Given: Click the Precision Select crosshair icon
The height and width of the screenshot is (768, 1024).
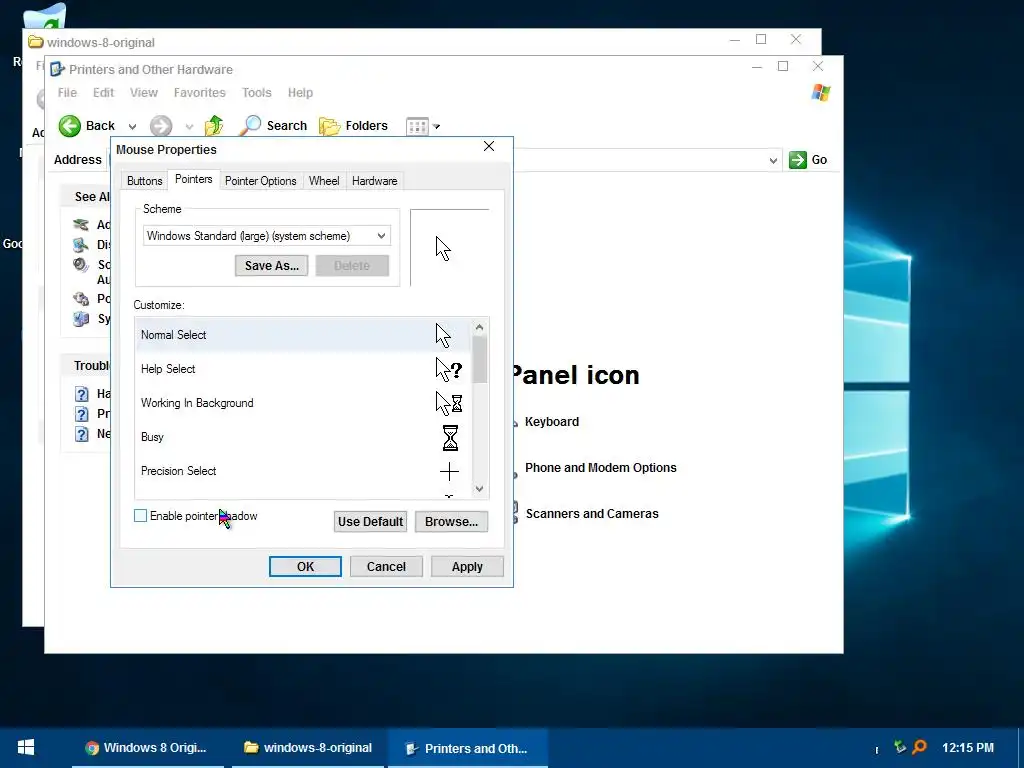Looking at the screenshot, I should click(x=449, y=472).
